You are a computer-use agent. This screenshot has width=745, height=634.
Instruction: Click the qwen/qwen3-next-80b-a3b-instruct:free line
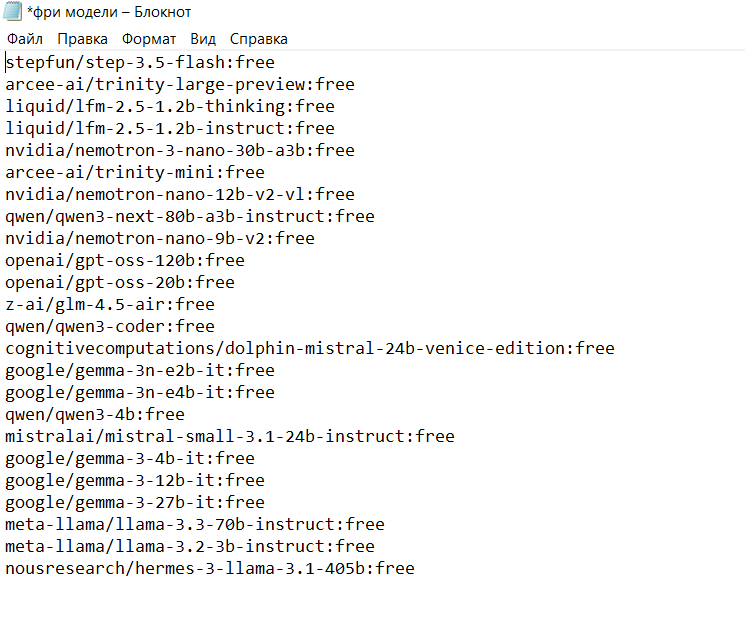pyautogui.click(x=190, y=216)
